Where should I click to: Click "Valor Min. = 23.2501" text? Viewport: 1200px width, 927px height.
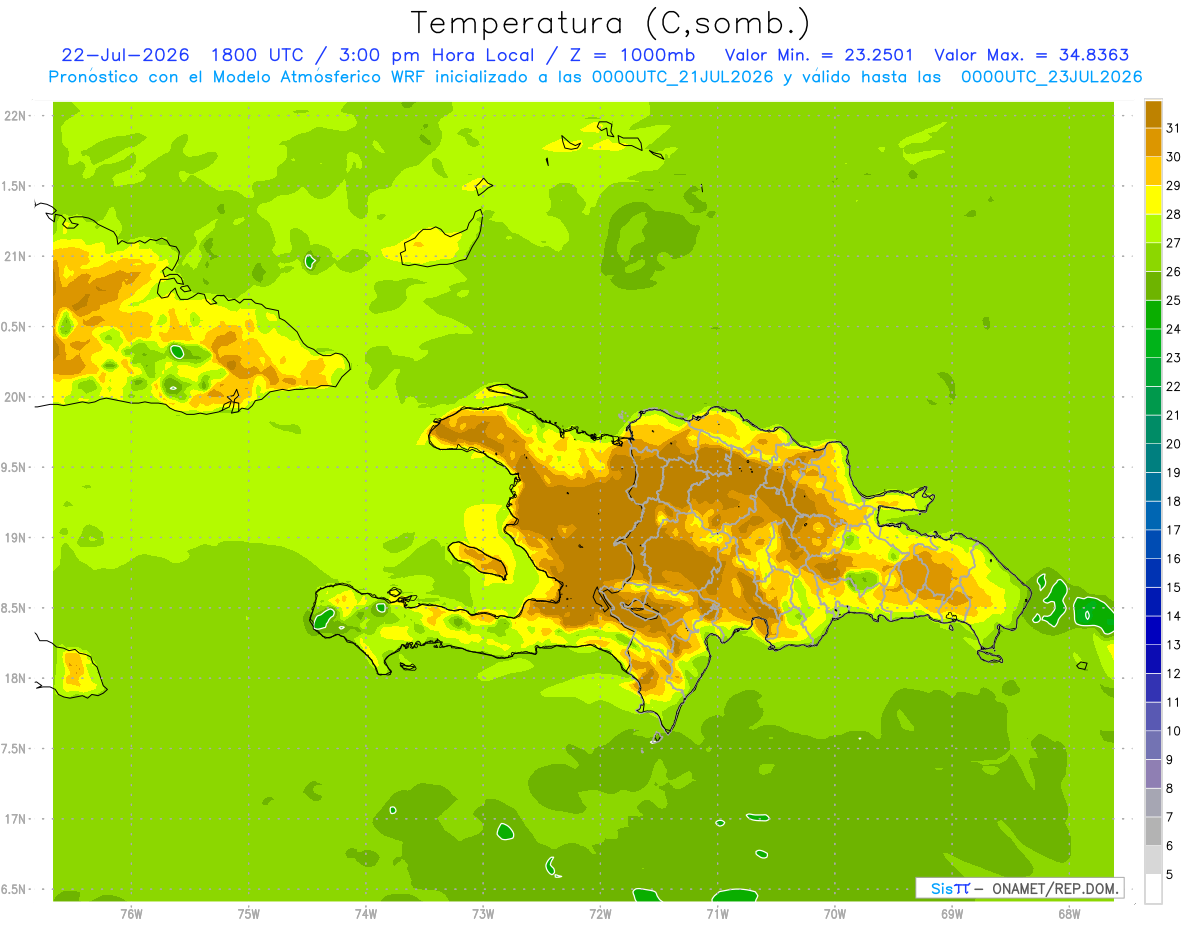819,55
